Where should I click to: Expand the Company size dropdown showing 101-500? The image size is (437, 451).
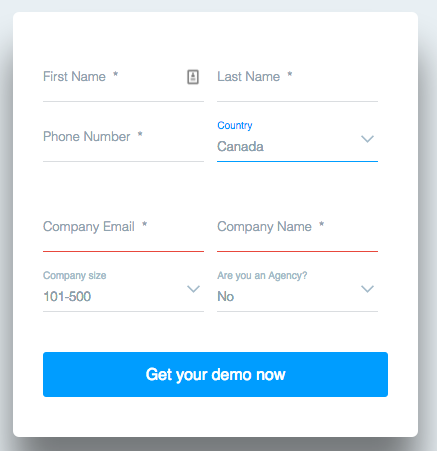click(123, 291)
